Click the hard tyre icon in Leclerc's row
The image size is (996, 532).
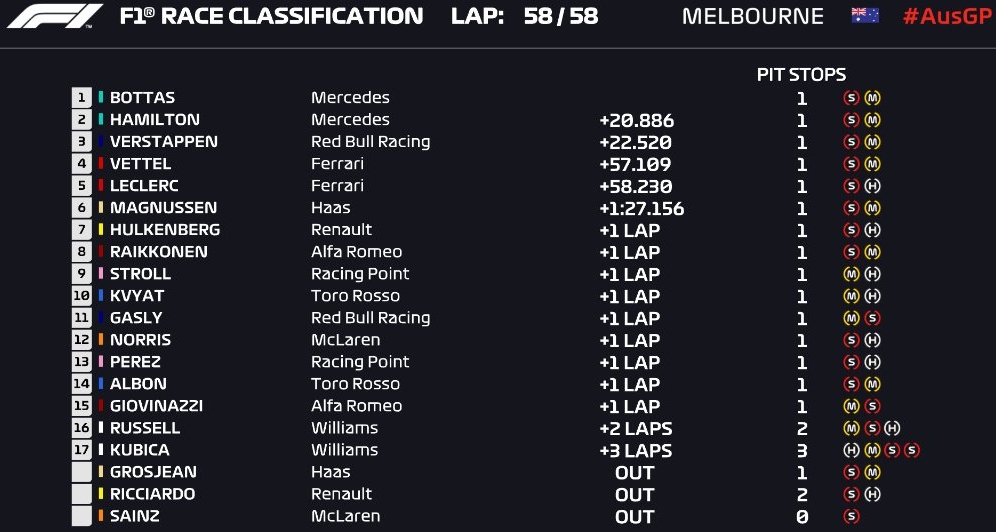coord(873,186)
